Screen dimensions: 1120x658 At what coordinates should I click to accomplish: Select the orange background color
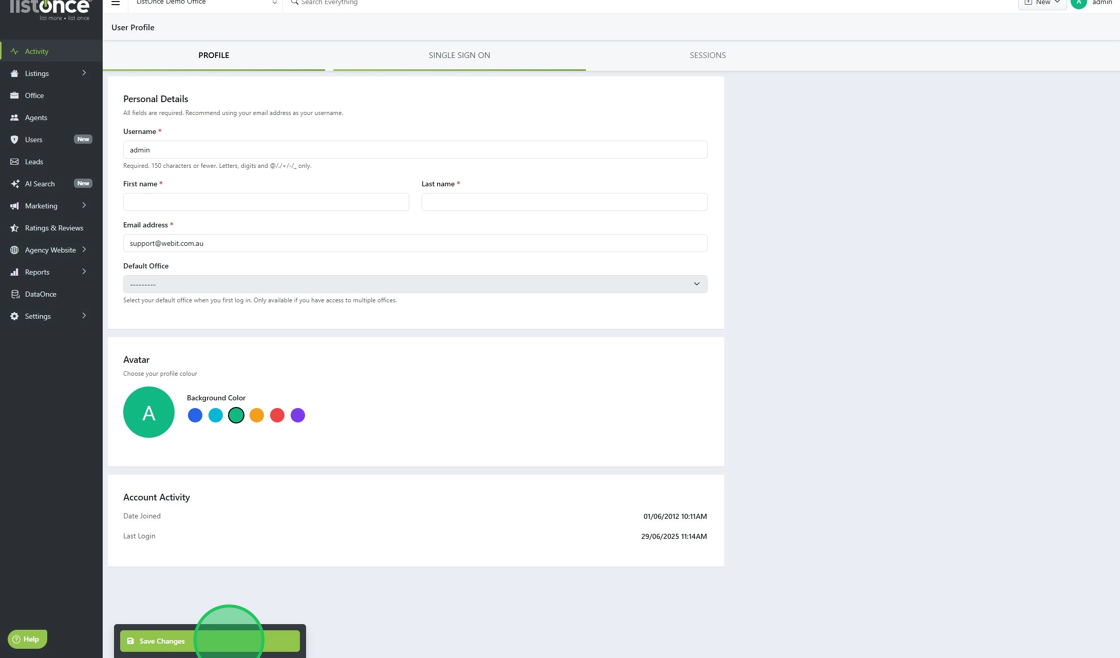pyautogui.click(x=257, y=416)
